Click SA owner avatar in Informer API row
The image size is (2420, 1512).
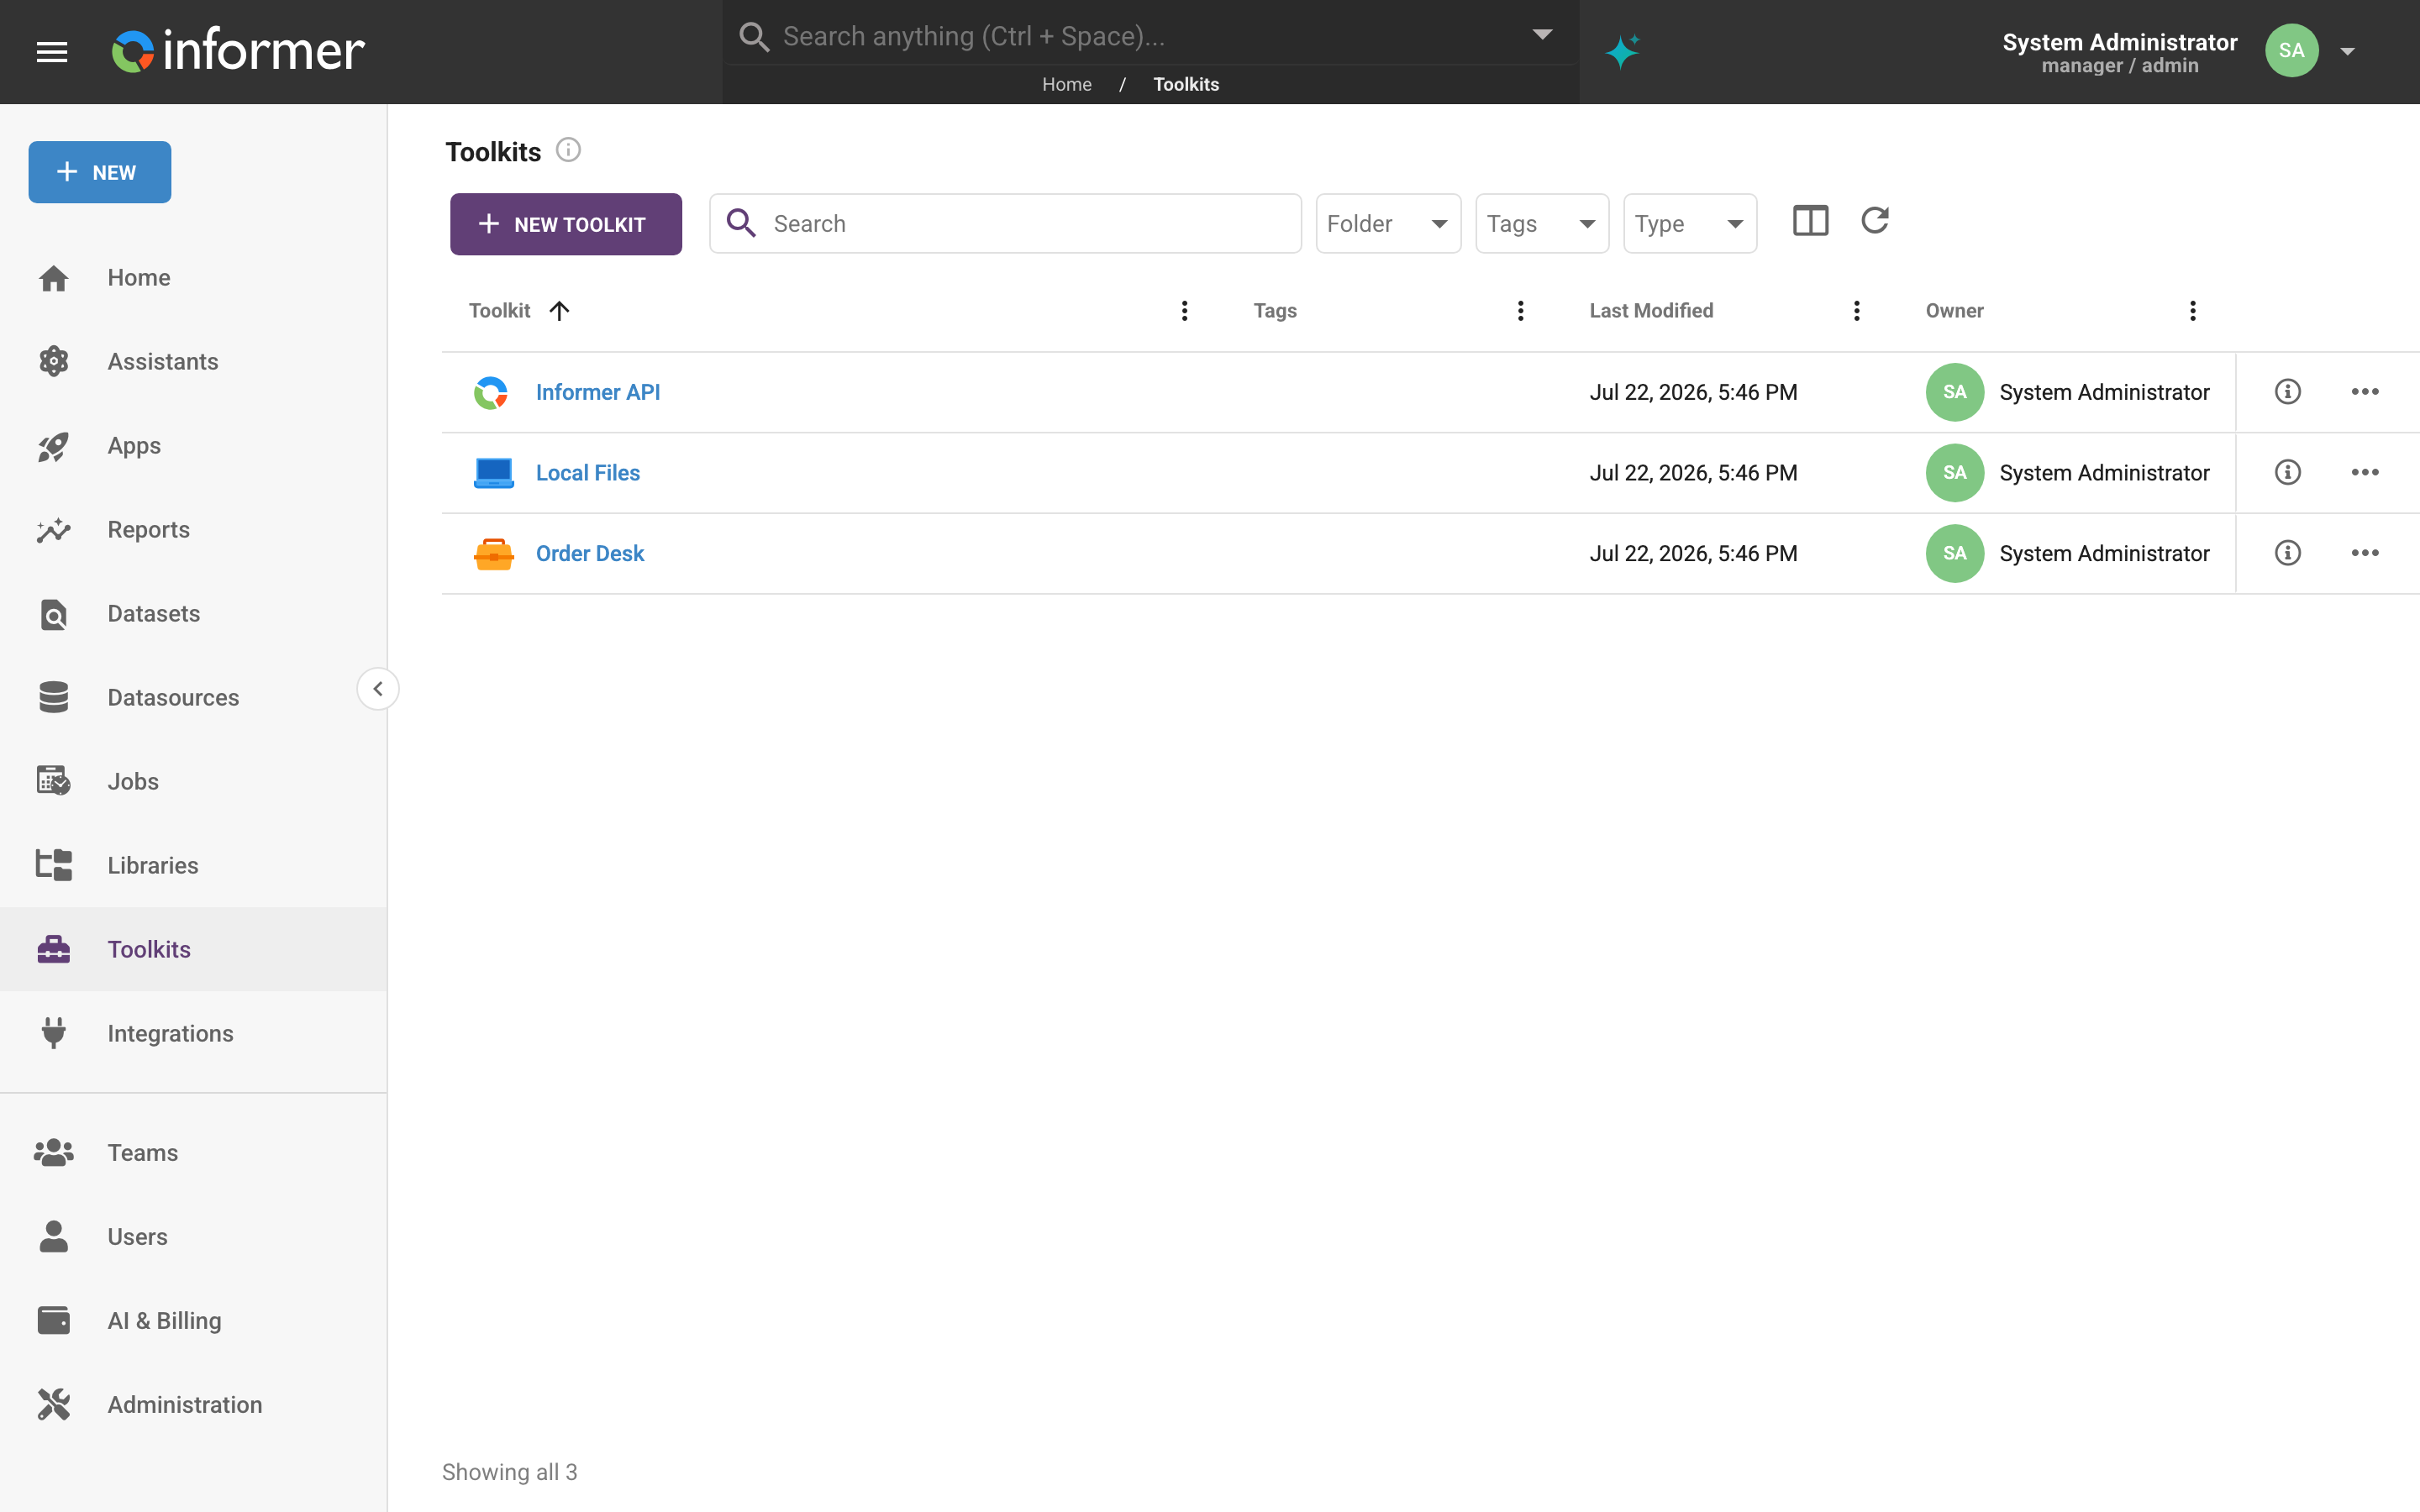click(x=1954, y=392)
